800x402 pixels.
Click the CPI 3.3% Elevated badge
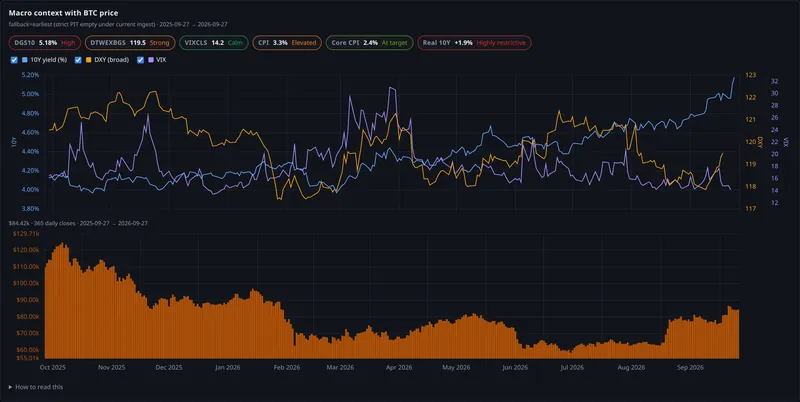287,43
